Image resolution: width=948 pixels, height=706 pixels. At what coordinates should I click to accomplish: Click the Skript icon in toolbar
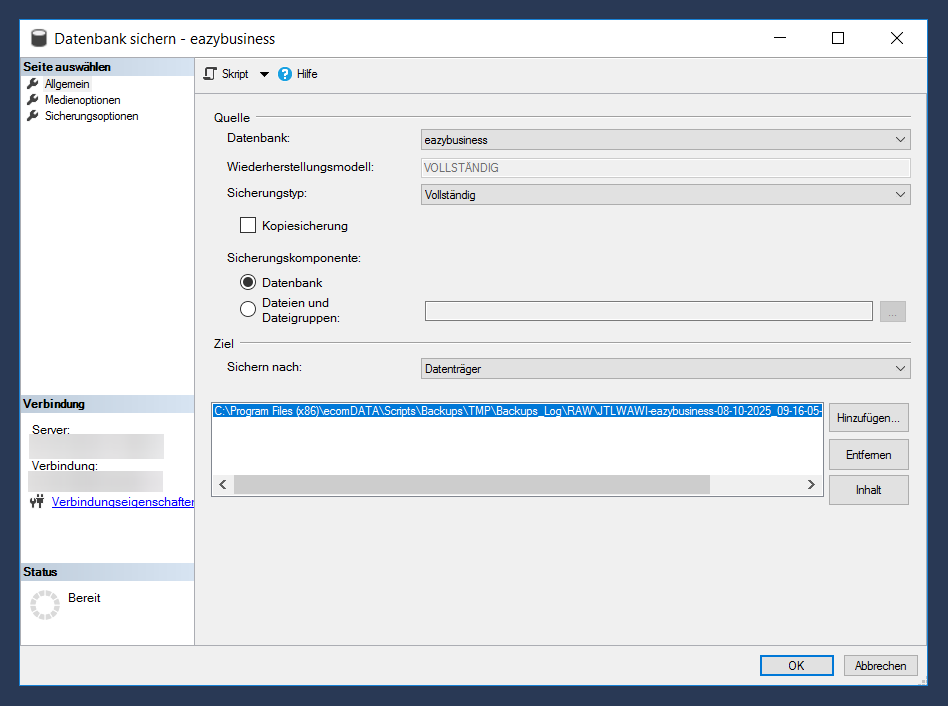point(210,74)
